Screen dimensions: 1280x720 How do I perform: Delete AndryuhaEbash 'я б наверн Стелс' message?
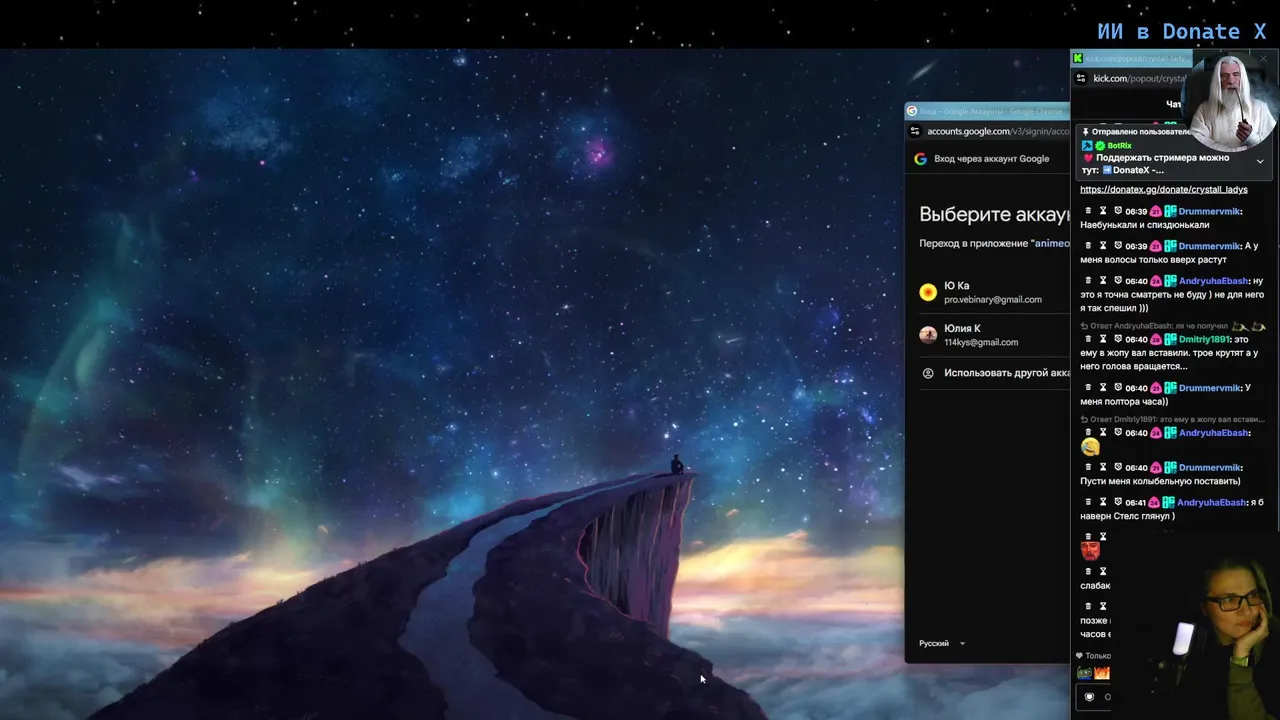(x=1088, y=502)
